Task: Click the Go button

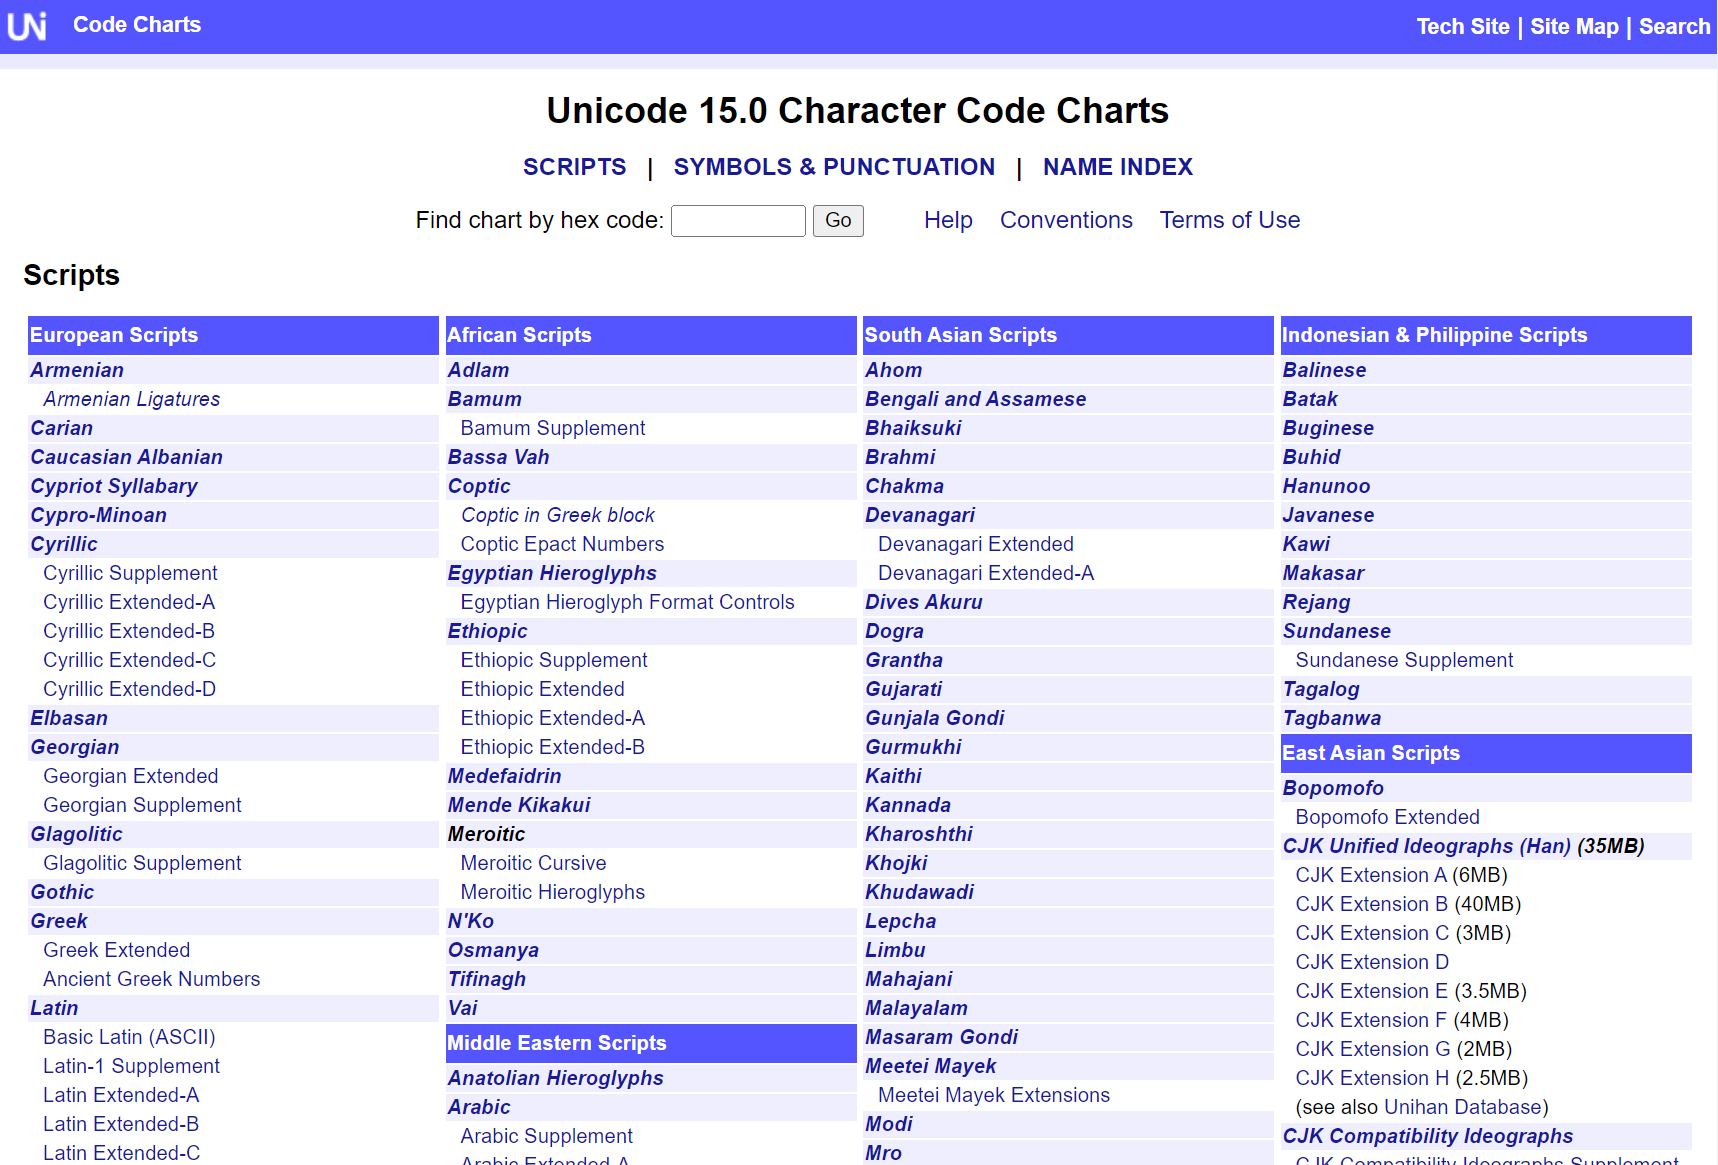Action: 838,221
